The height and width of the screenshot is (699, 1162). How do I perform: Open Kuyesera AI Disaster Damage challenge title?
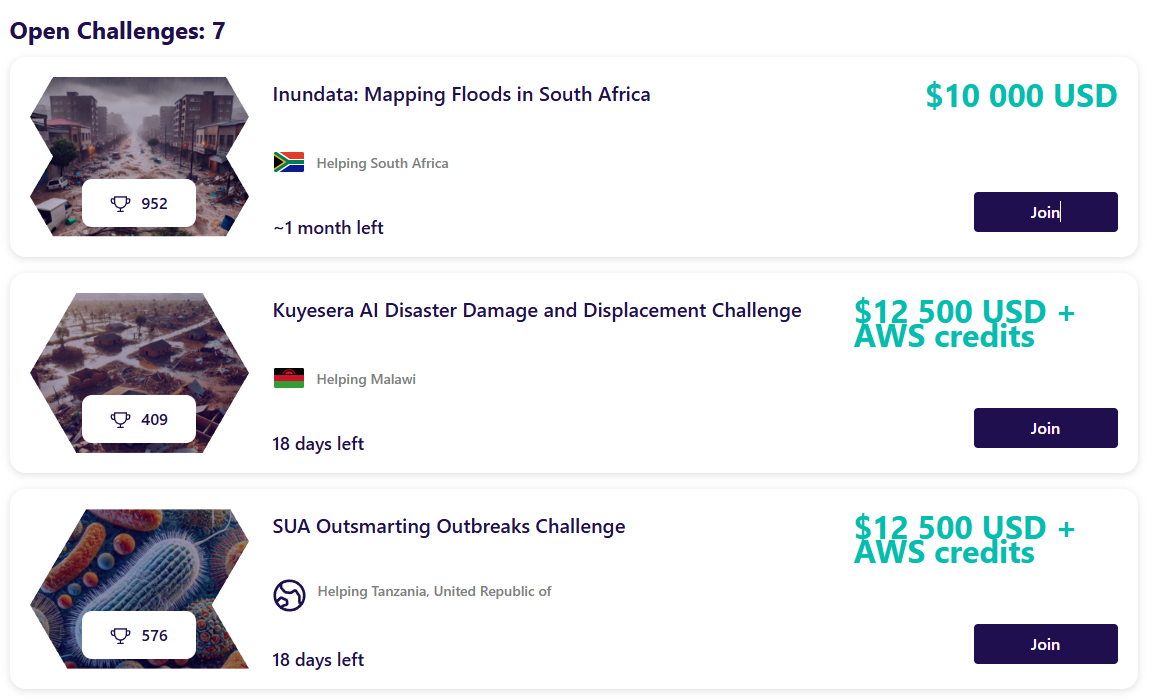click(x=537, y=311)
